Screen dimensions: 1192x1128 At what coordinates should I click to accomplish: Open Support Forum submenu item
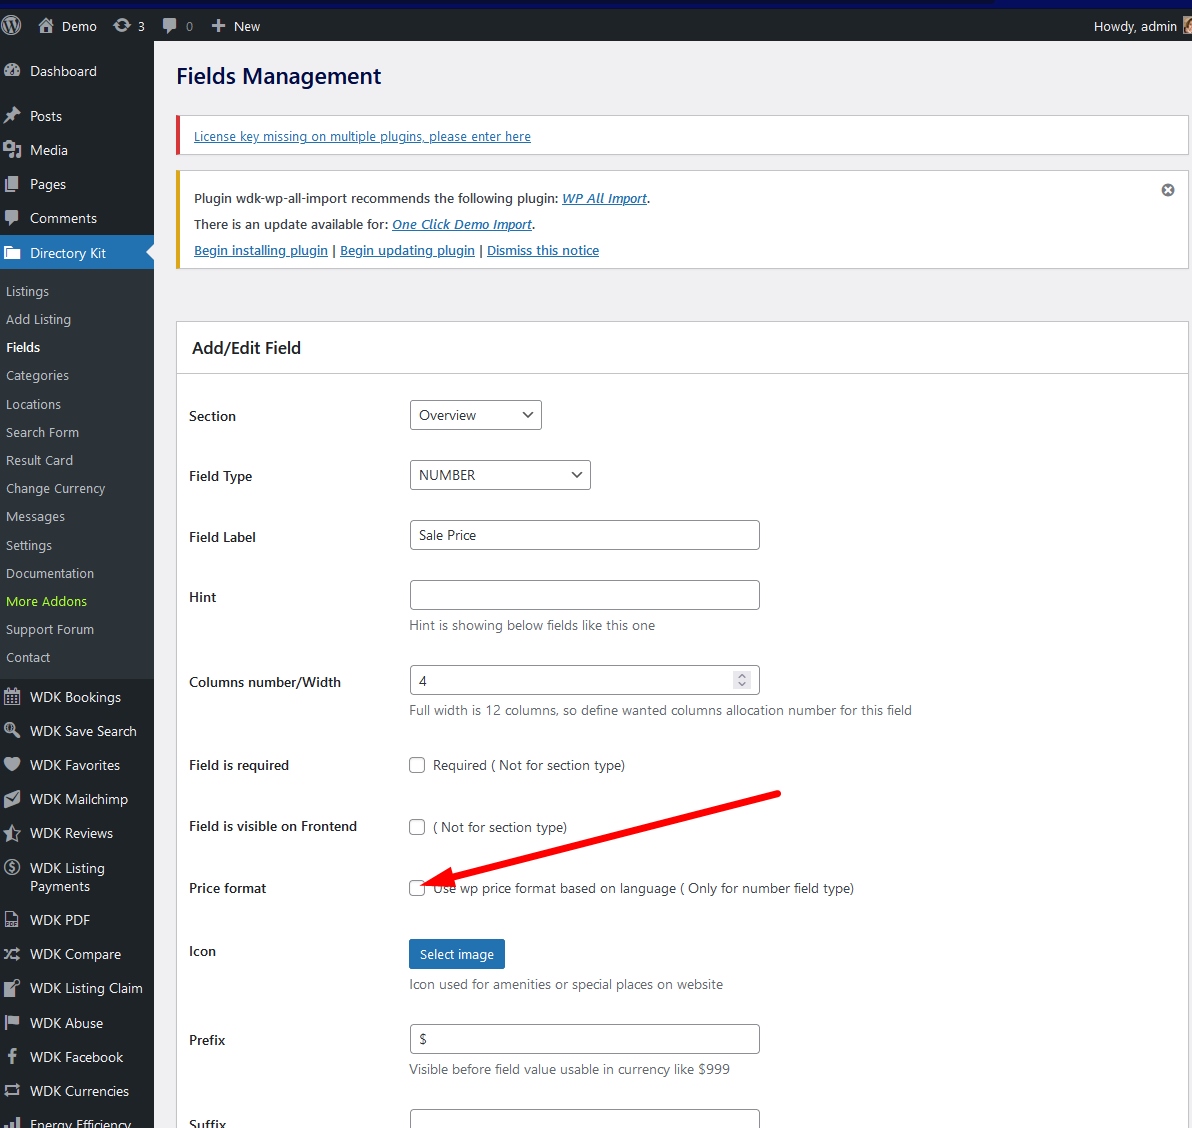50,630
